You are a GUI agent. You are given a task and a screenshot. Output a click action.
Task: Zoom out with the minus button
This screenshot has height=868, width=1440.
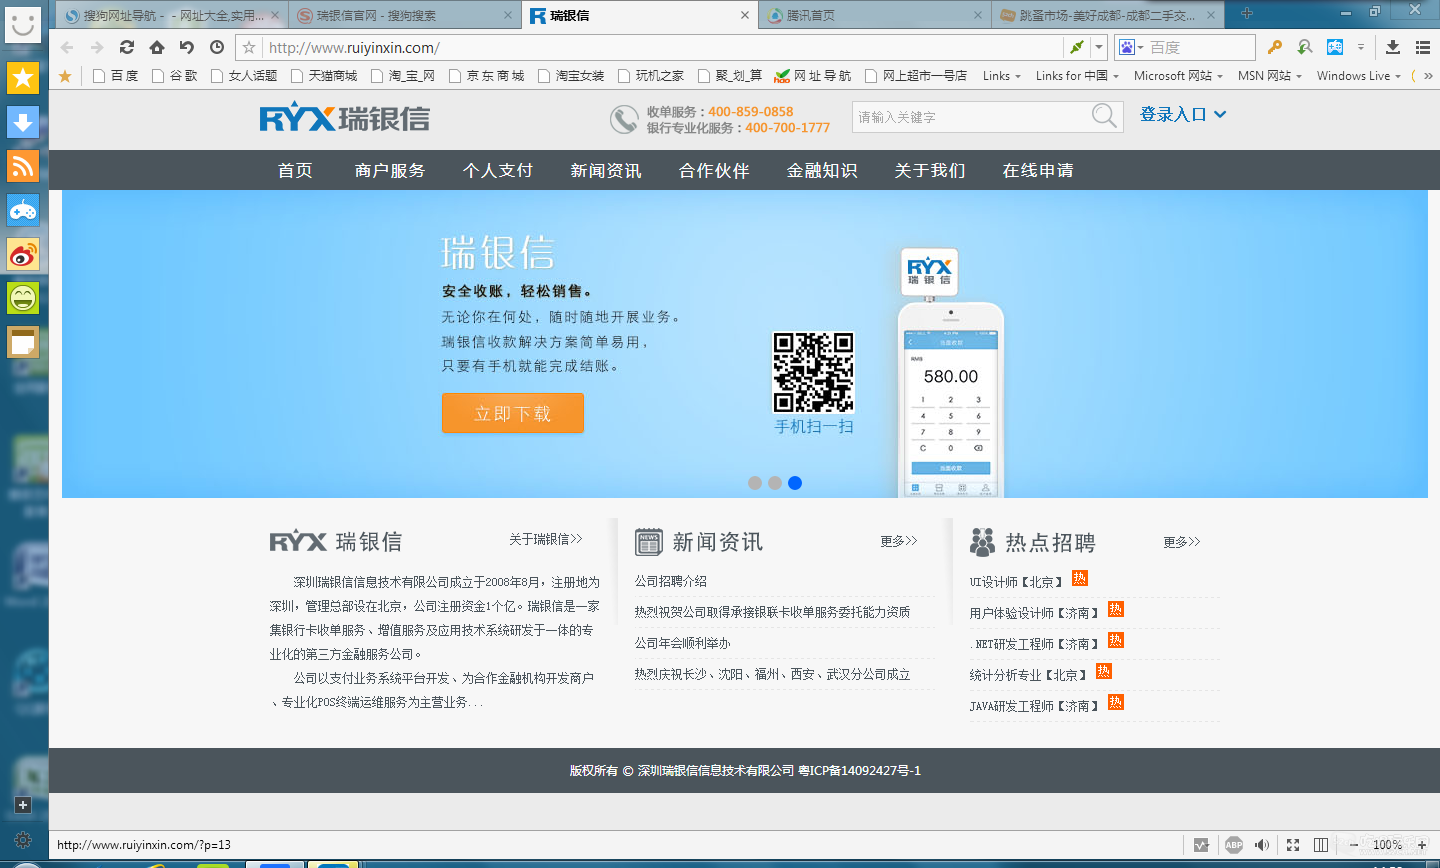pyautogui.click(x=1354, y=845)
